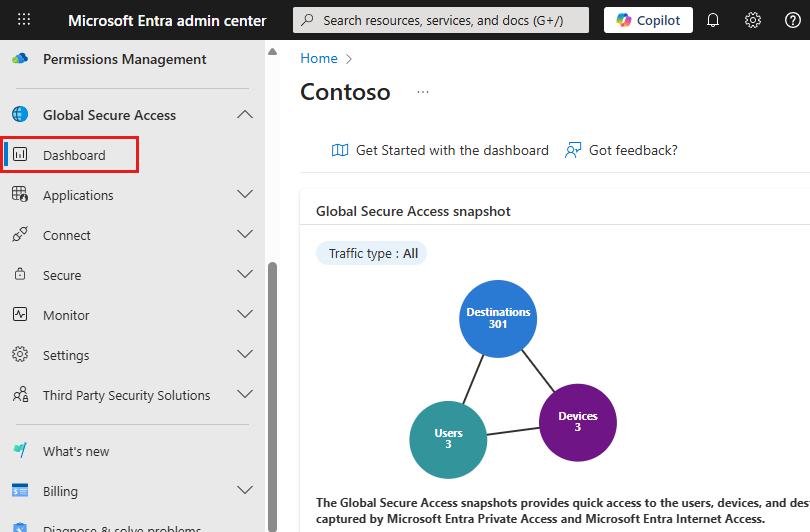The width and height of the screenshot is (810, 532).
Task: Expand the Connect menu chevron
Action: coord(245,235)
